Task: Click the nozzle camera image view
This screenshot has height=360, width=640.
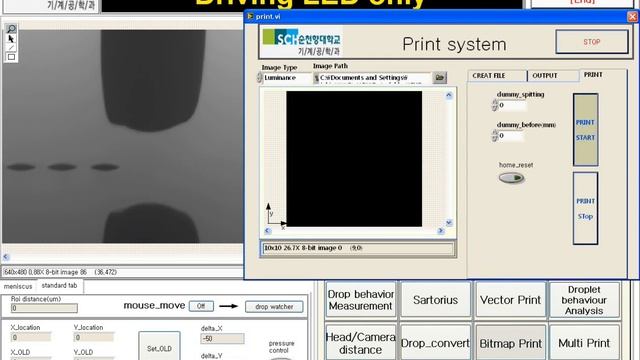Action: click(122, 136)
